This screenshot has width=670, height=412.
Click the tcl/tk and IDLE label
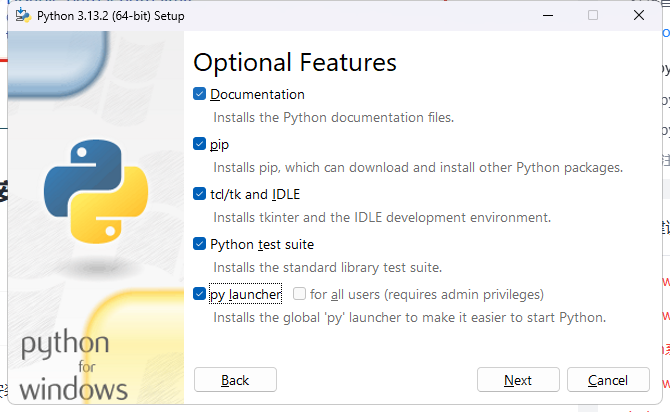(255, 194)
